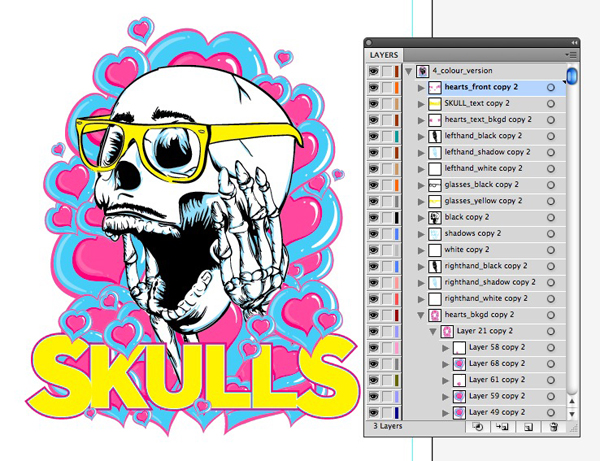Viewport: 600px width, 461px height.
Task: Click thumbnail of Layer 68 copy 2
Action: (x=459, y=363)
